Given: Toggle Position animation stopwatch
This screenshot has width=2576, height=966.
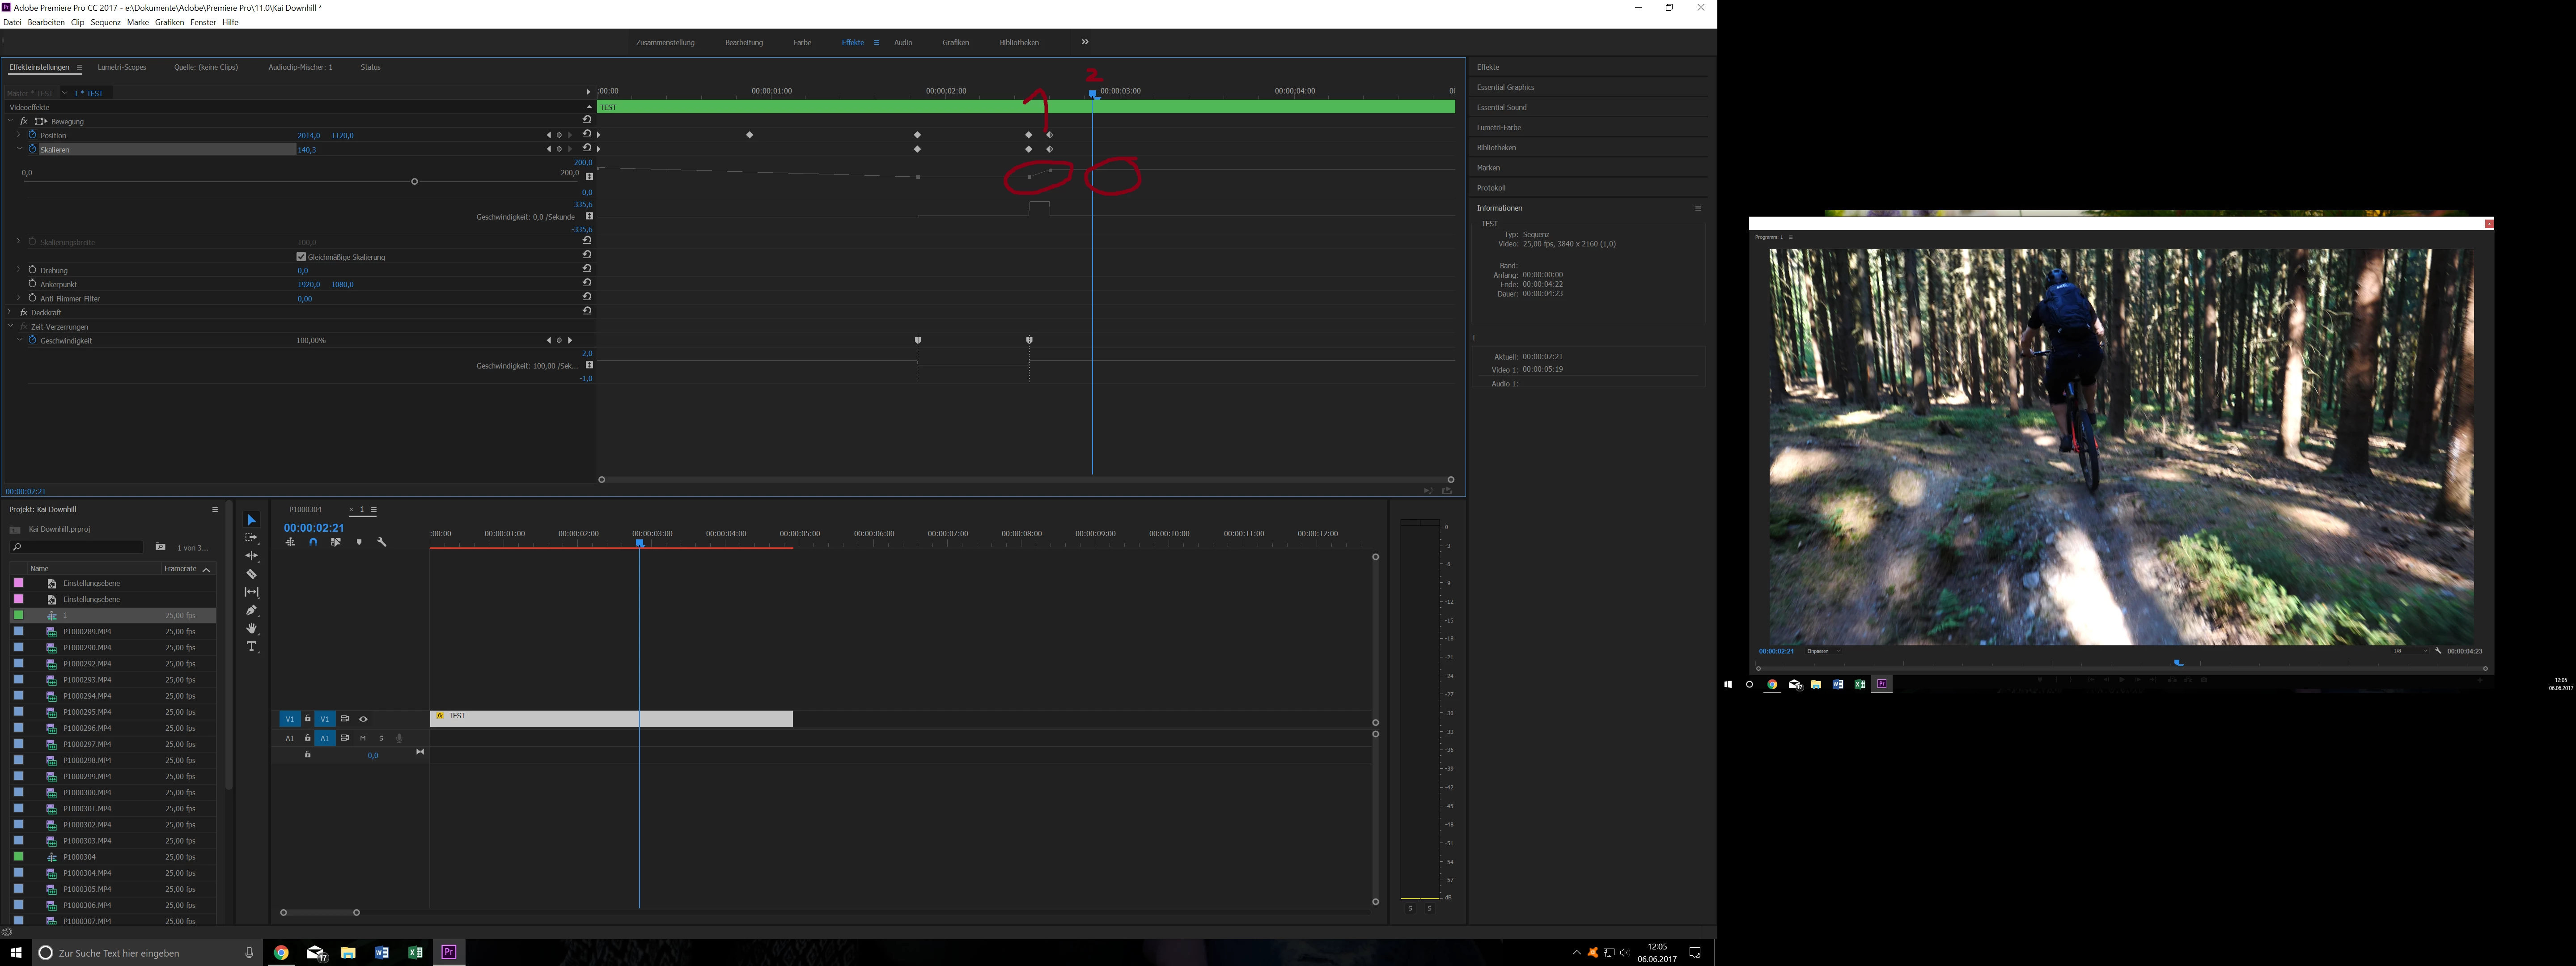Looking at the screenshot, I should (32, 135).
